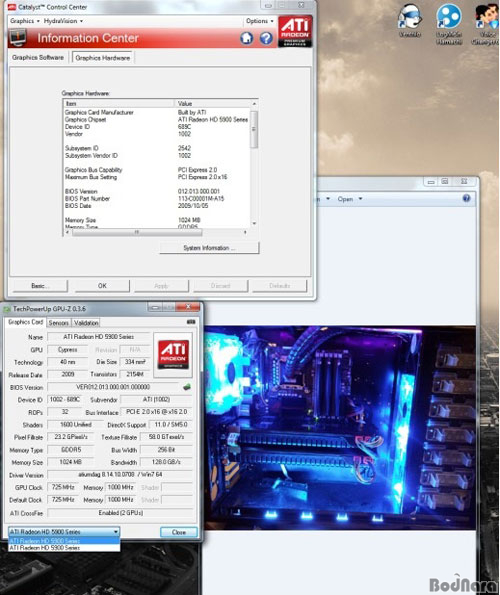Open the LogMeIn Hamachi desktop shortcut
The height and width of the screenshot is (595, 500).
[x=449, y=24]
